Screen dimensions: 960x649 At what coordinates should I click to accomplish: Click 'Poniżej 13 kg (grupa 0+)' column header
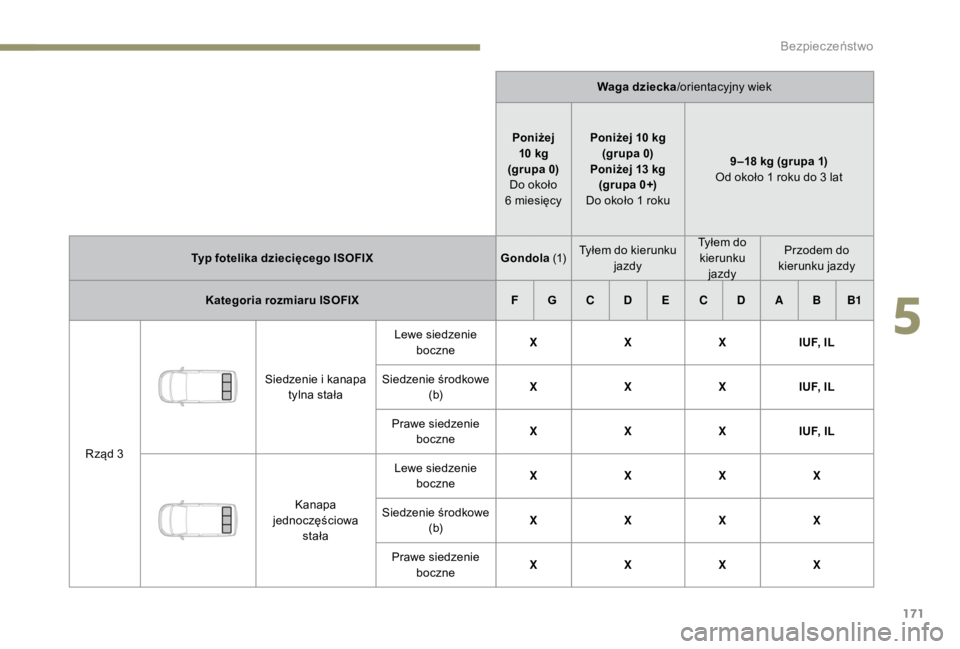click(x=628, y=176)
